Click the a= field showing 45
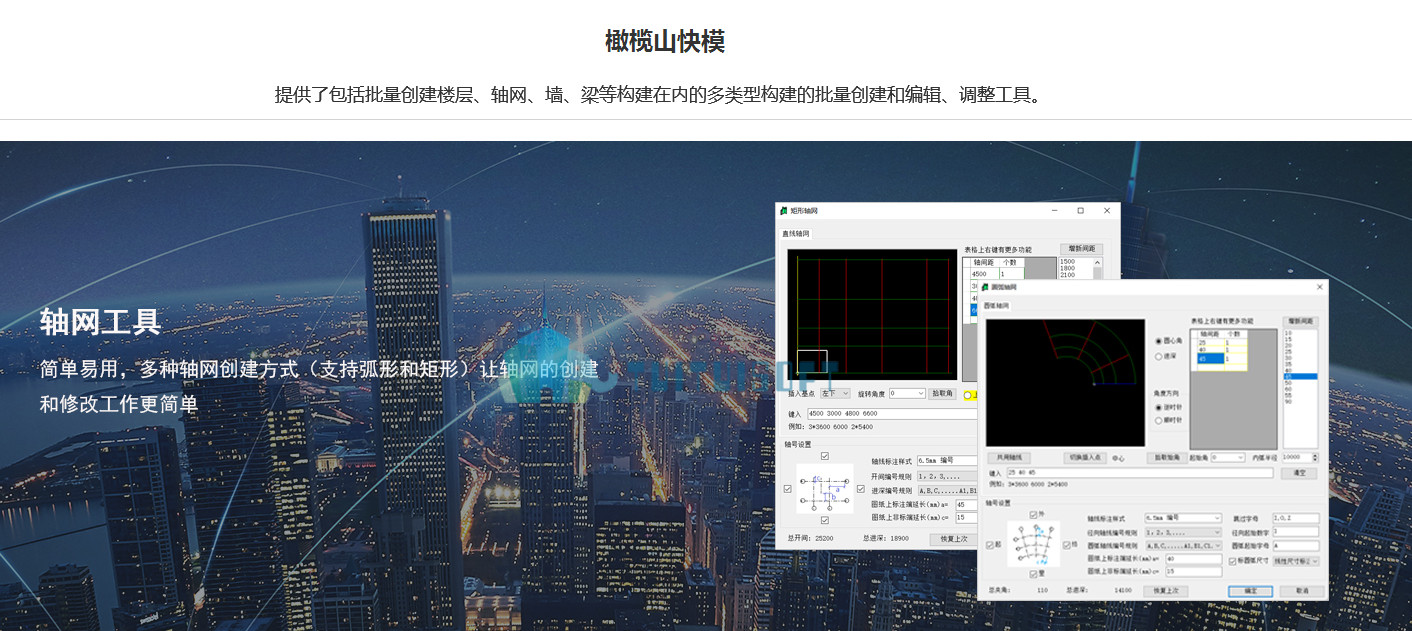The image size is (1412, 631). [966, 505]
